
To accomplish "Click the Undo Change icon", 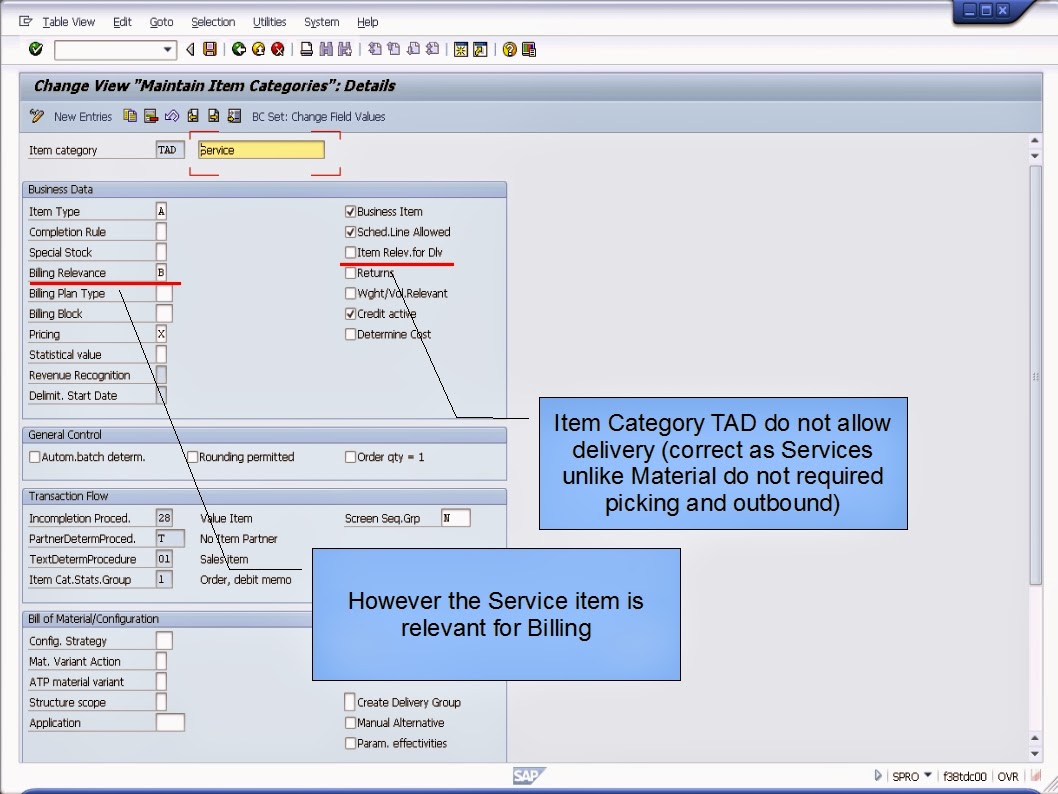I will pyautogui.click(x=171, y=116).
